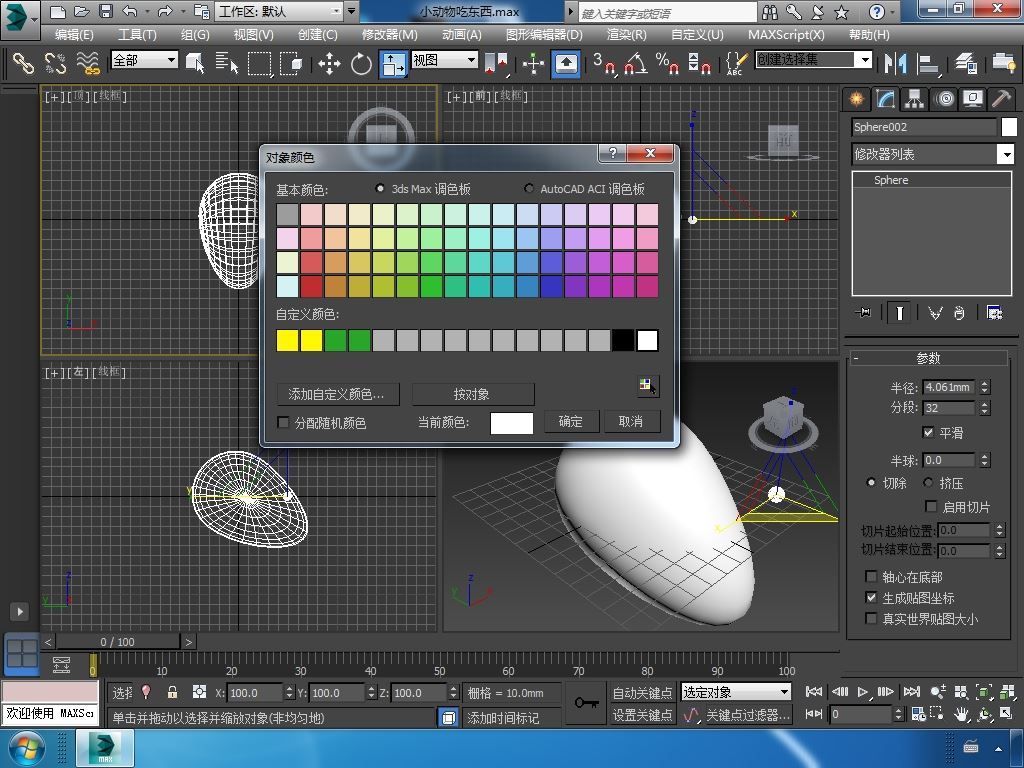Uncheck the Smooth (平滑) checkbox
Viewport: 1024px width, 768px height.
point(929,432)
